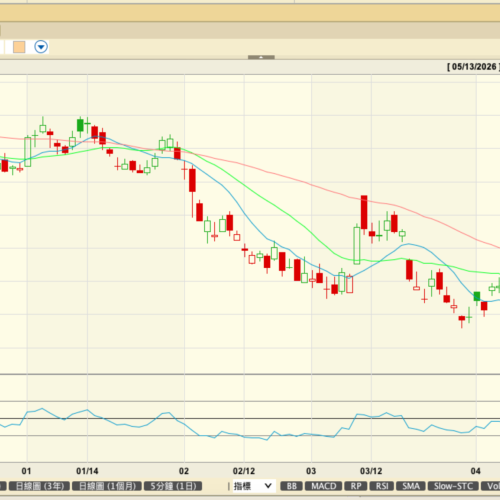Screen dimensions: 500x500
Task: Select the 日線圖 (3年) chart range
Action: point(39,486)
